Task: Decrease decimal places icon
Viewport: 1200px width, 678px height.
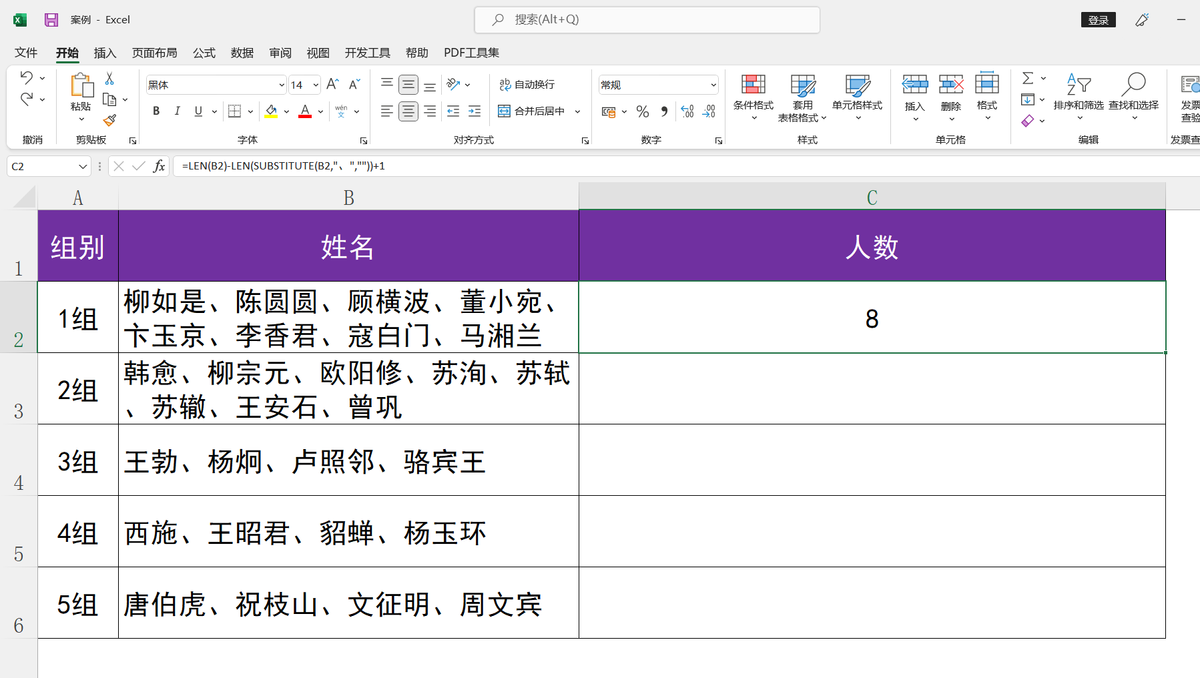Action: [709, 111]
